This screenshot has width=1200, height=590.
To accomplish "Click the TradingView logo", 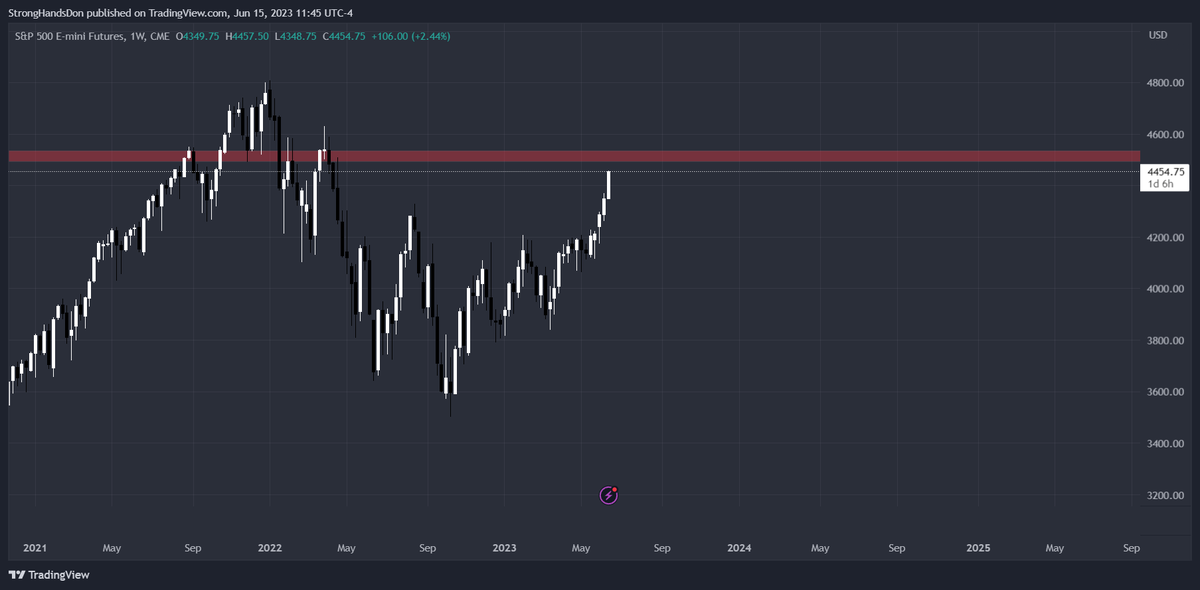I will (16, 575).
